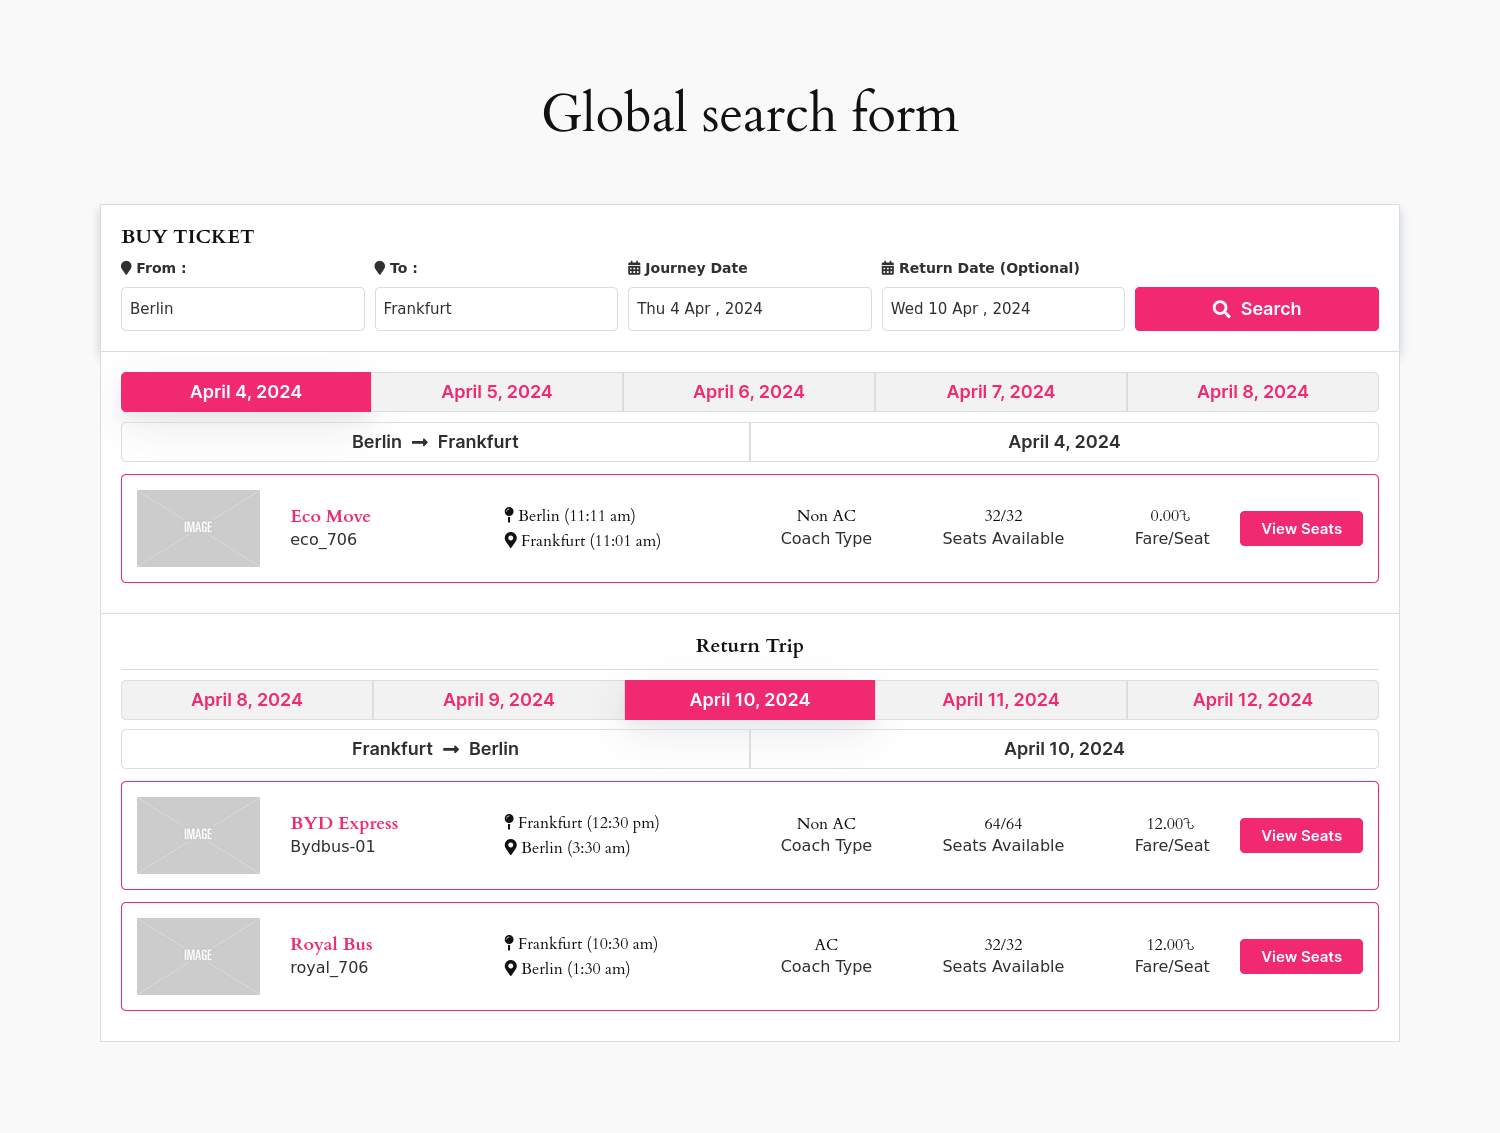Image resolution: width=1500 pixels, height=1133 pixels.
Task: Switch return trip to April 11, 2024
Action: 1000,700
